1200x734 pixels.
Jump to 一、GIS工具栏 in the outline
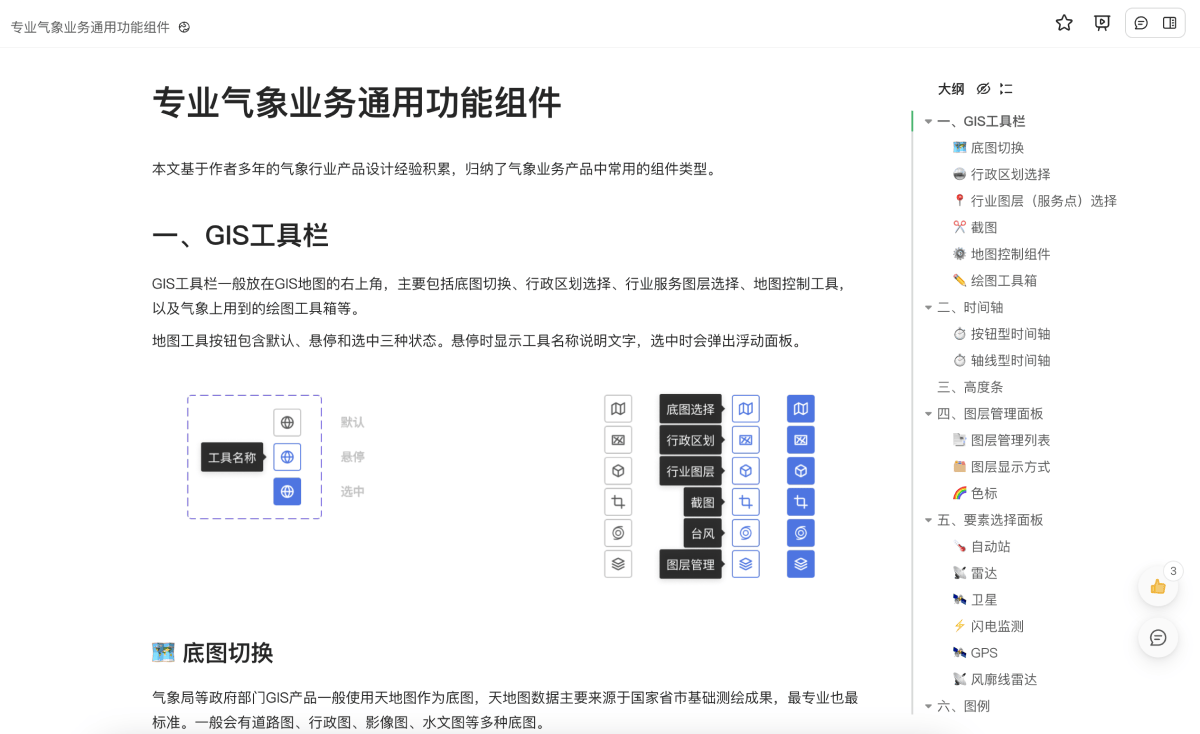click(981, 121)
